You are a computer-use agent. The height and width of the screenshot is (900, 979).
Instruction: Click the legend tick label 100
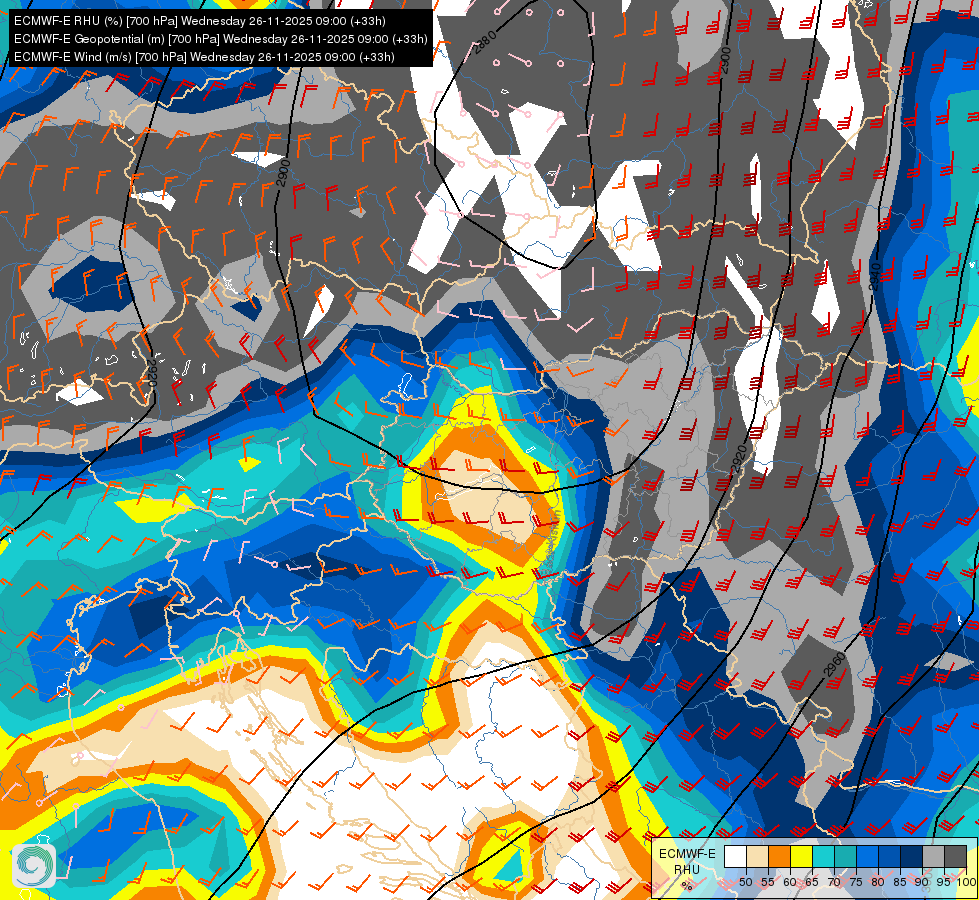point(966,882)
